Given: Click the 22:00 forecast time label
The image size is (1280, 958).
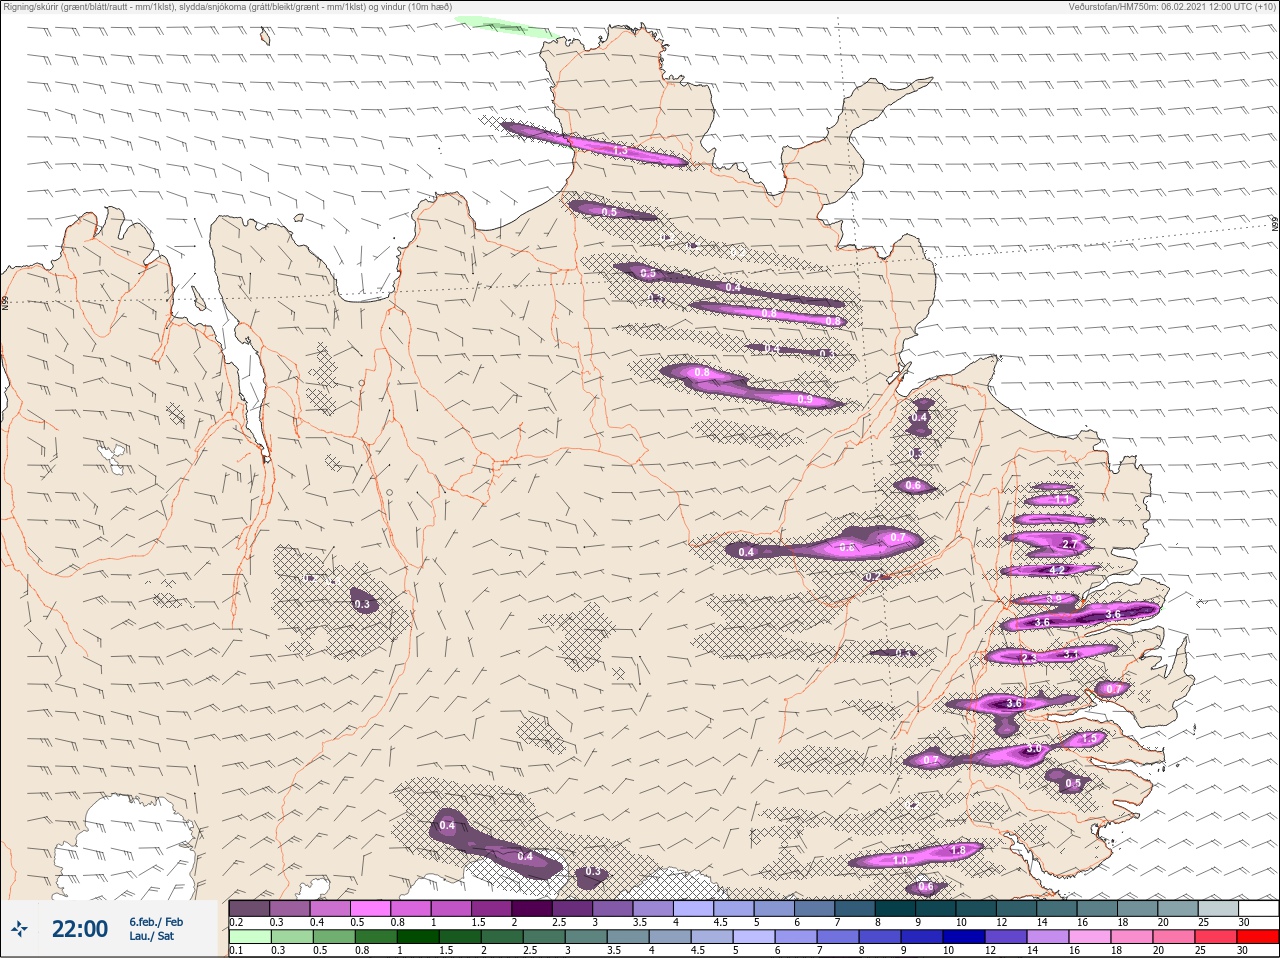Looking at the screenshot, I should tap(80, 929).
